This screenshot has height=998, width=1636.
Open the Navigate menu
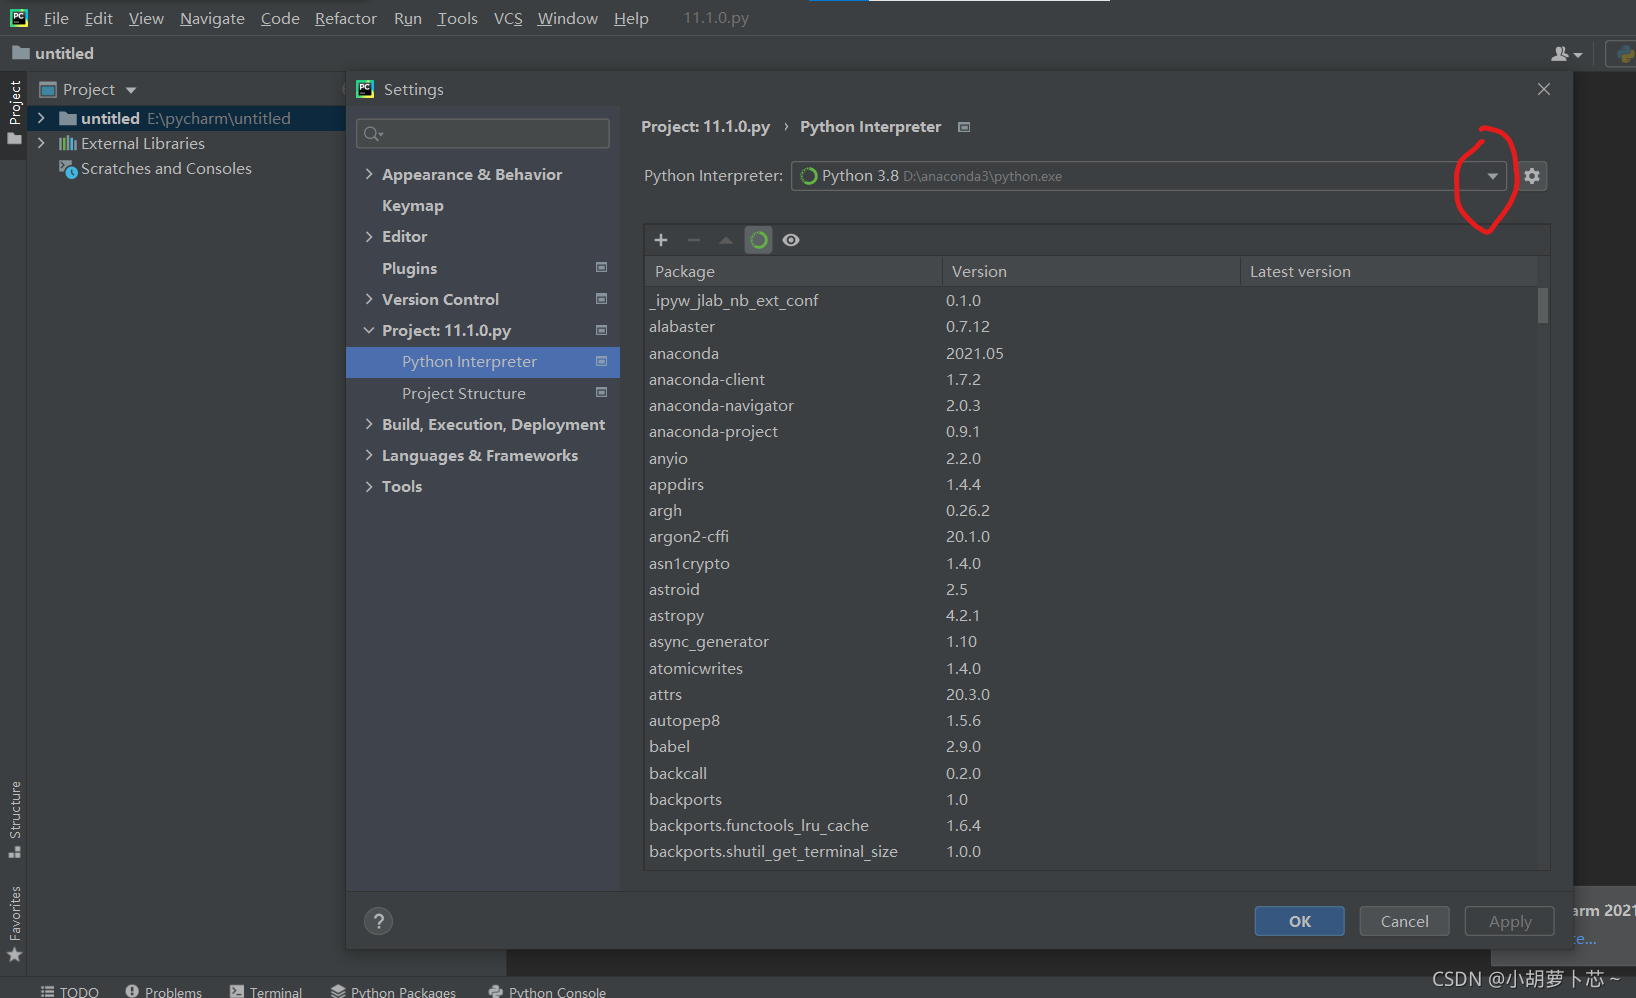tap(212, 18)
